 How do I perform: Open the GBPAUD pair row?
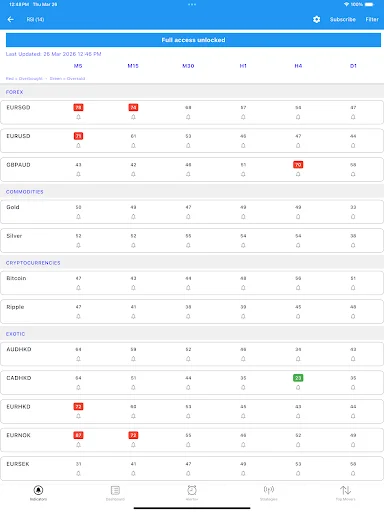pos(192,170)
